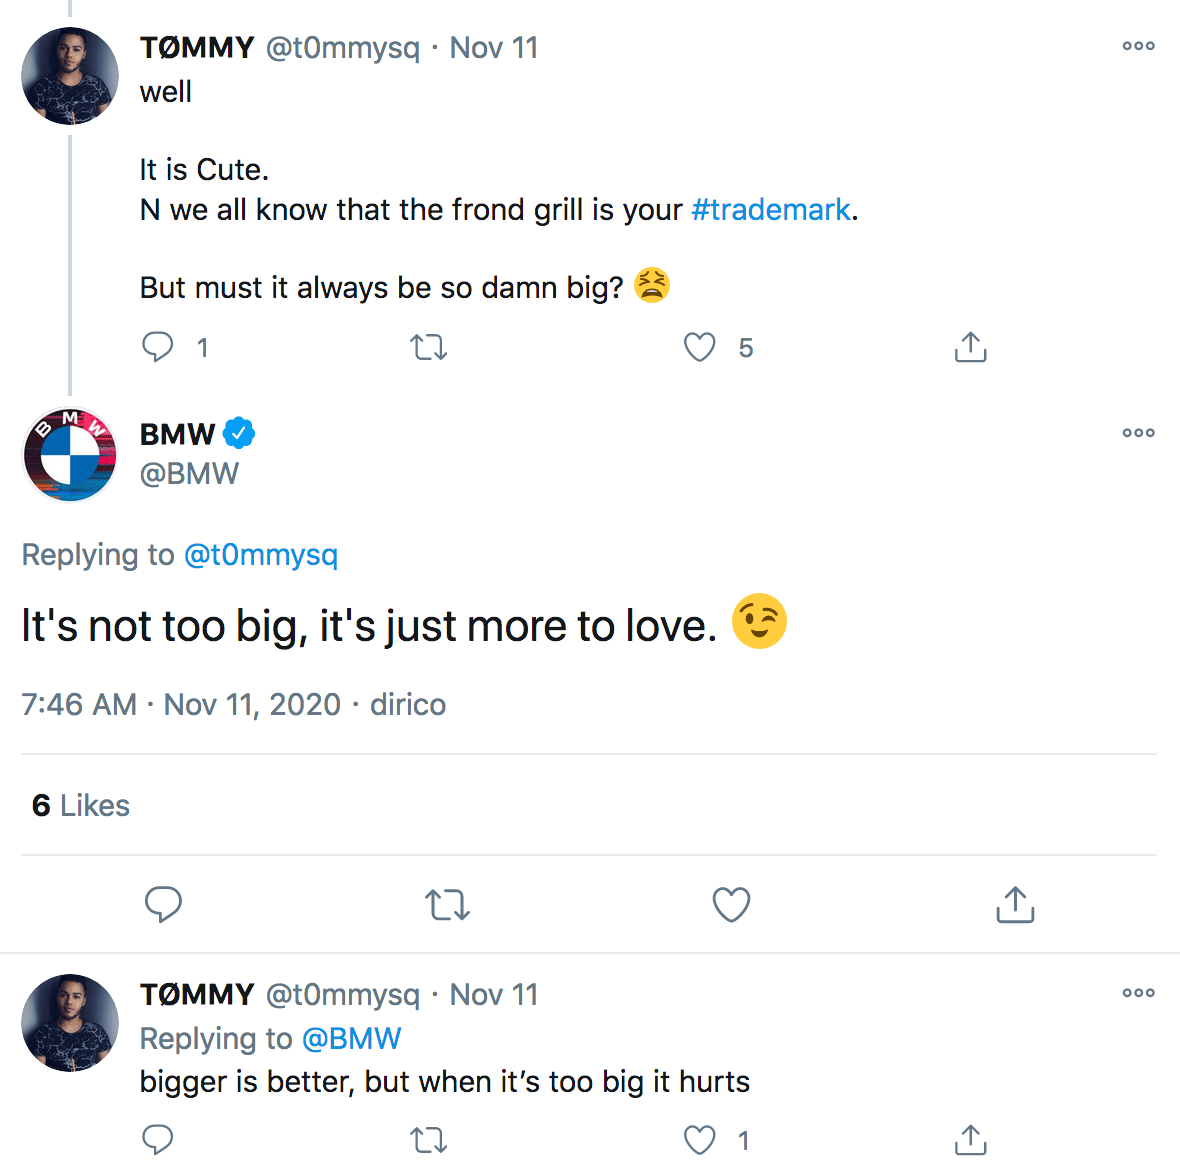Share TØMMY's first tweet
1180x1164 pixels.
pyautogui.click(x=970, y=347)
